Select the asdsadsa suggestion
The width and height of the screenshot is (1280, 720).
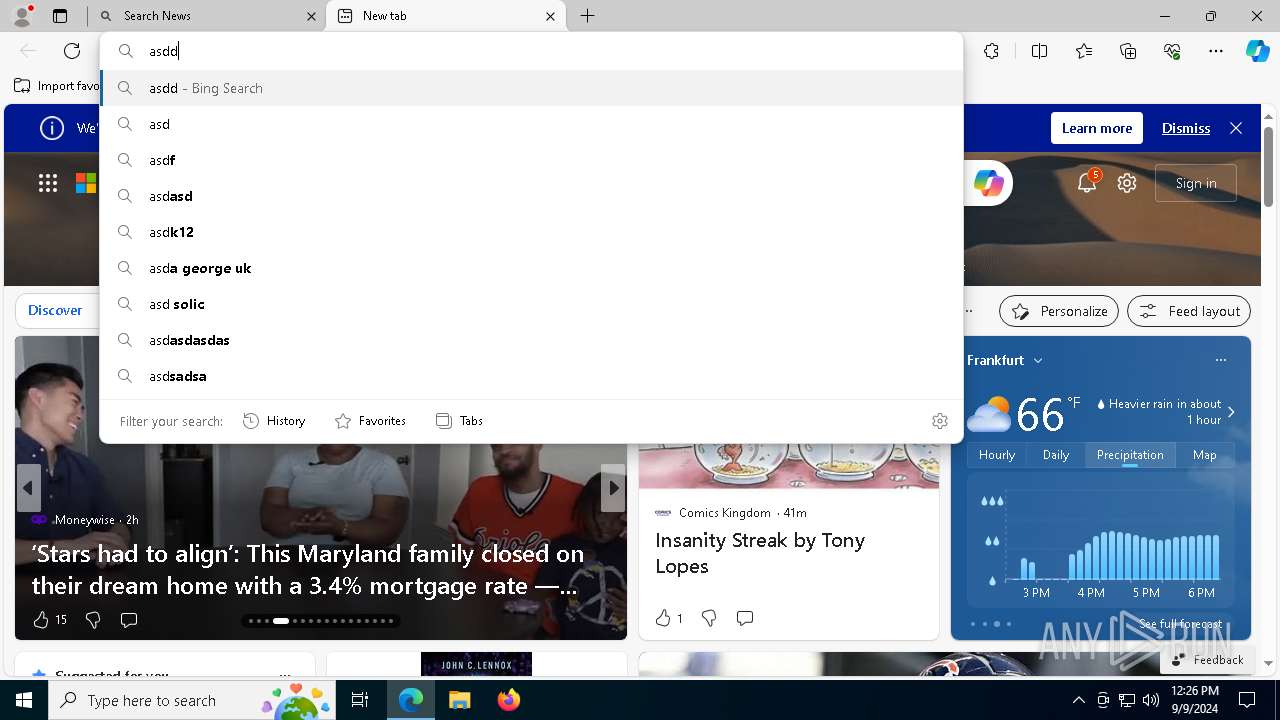[531, 376]
